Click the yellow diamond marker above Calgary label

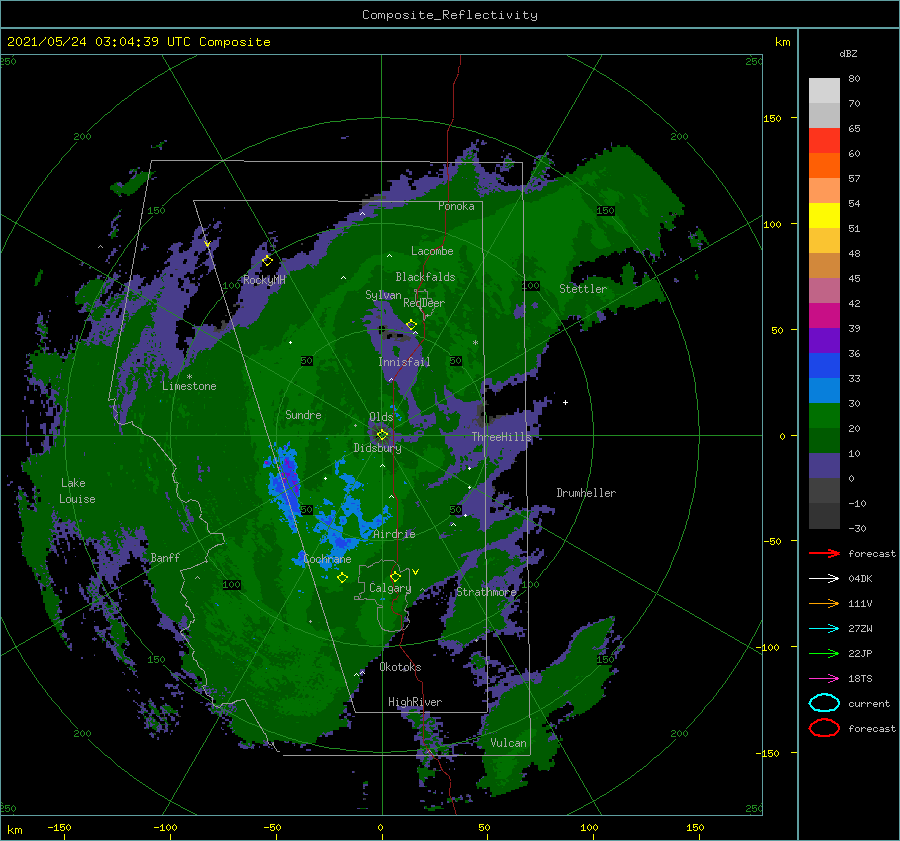[395, 576]
